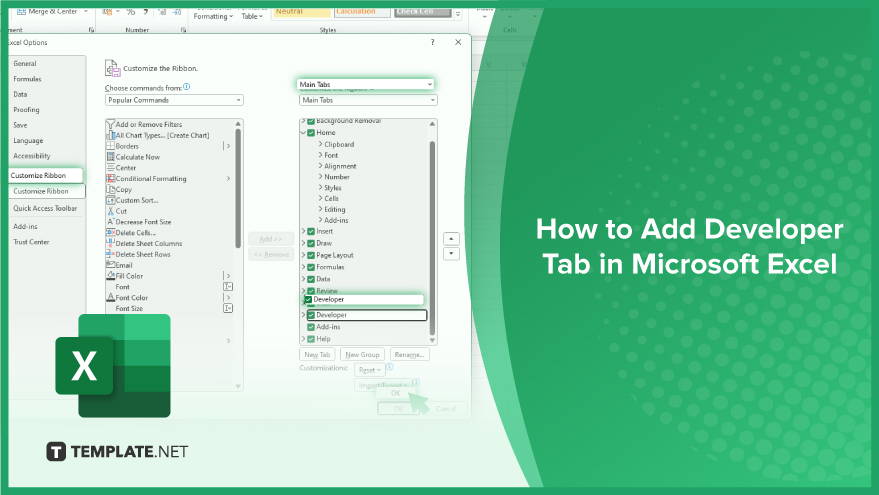Pick the Decrease Font Size icon
Image resolution: width=879 pixels, height=495 pixels.
pos(110,222)
